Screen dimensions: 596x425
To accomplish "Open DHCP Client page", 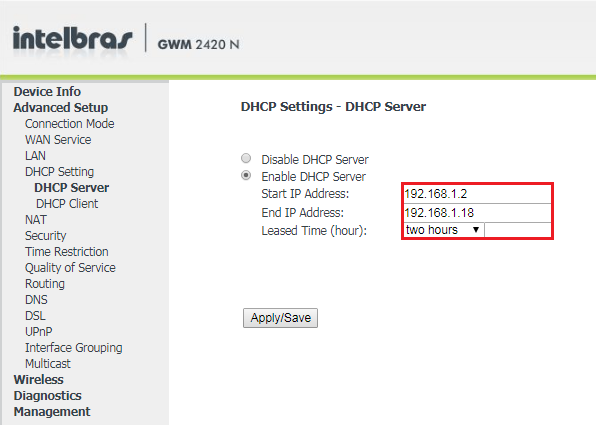I will pyautogui.click(x=67, y=204).
